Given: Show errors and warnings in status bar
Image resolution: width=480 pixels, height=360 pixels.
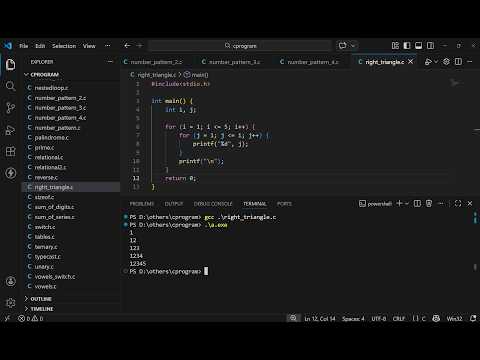Looking at the screenshot, I should 31,319.
